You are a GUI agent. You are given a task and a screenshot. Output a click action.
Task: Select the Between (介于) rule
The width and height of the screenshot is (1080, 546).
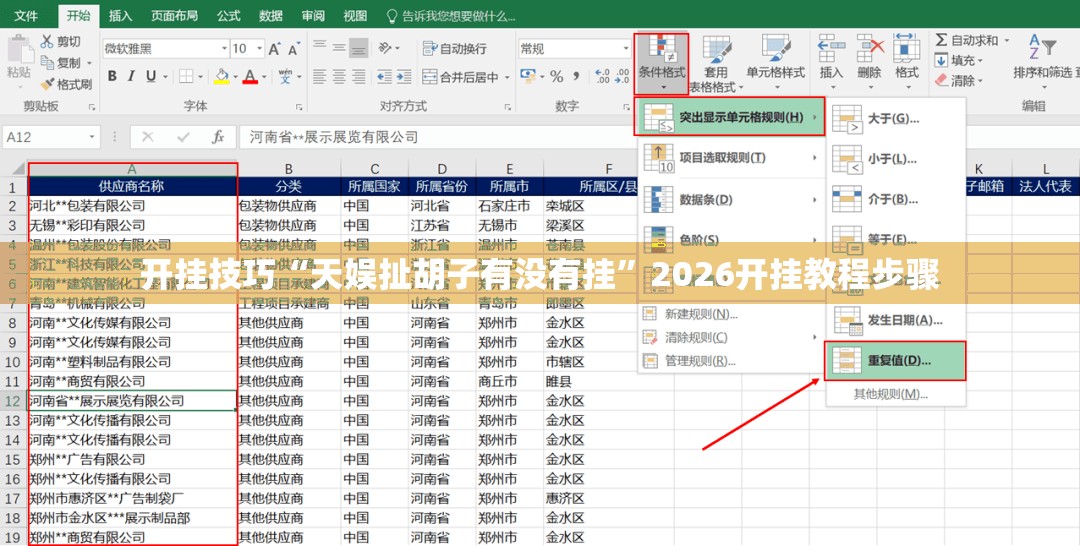pos(895,200)
